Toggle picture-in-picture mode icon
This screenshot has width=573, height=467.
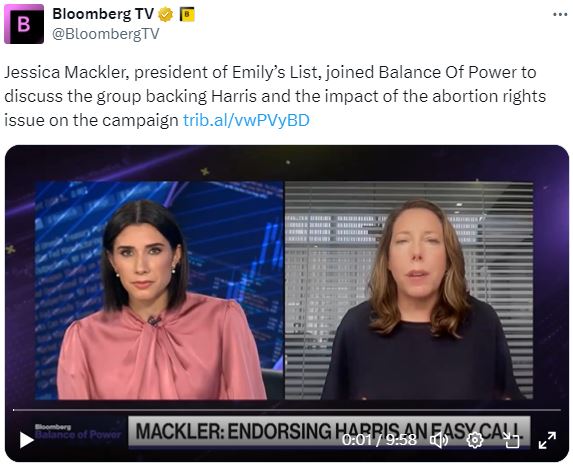511,440
